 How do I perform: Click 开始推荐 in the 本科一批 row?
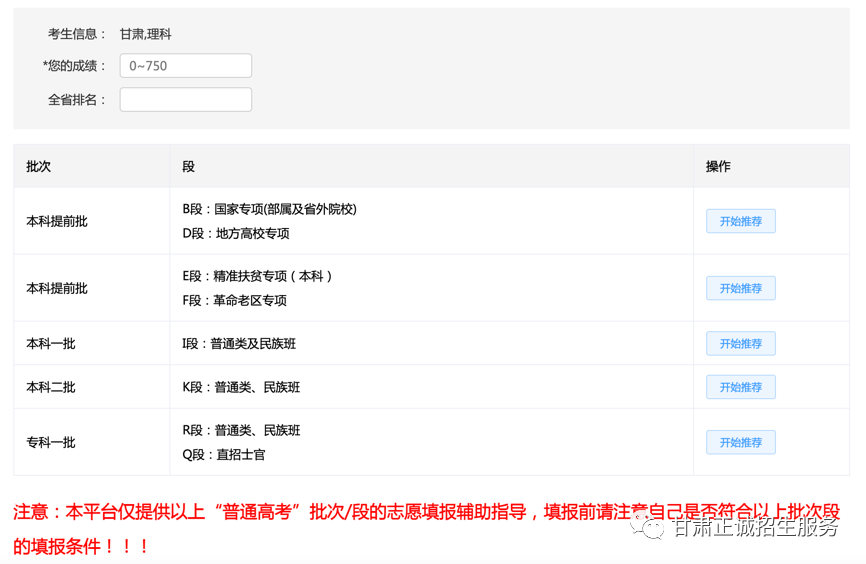pos(740,343)
